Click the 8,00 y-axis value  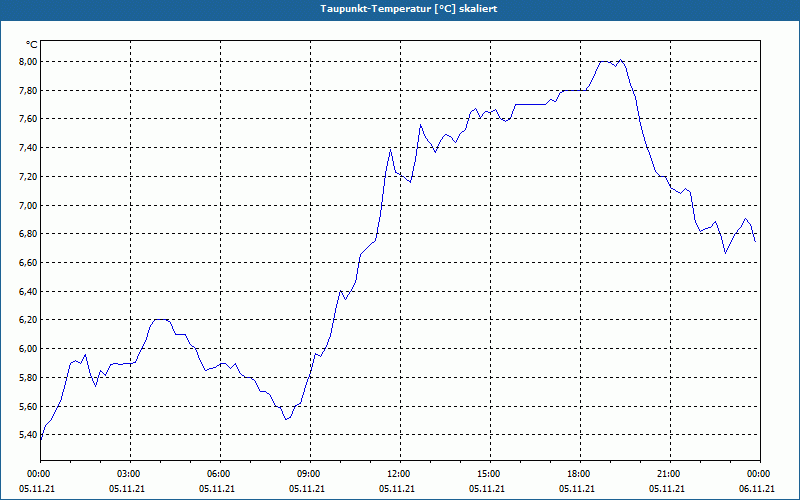click(x=28, y=62)
